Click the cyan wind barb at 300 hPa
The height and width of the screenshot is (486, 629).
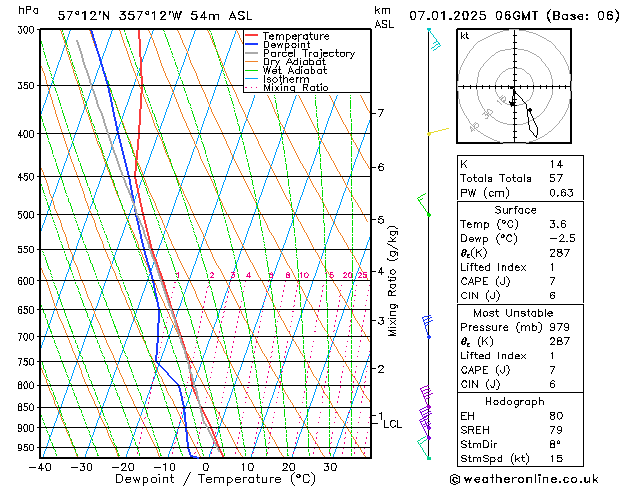435,40
